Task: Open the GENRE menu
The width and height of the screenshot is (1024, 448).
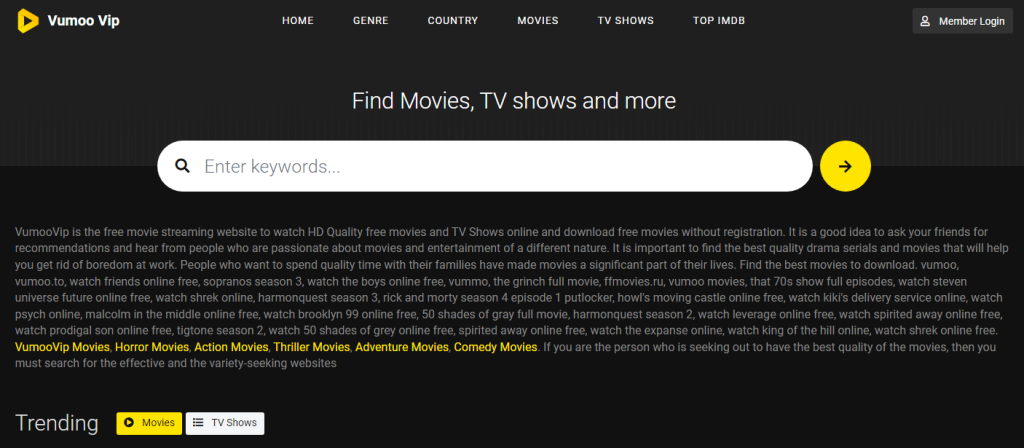Action: 371,21
